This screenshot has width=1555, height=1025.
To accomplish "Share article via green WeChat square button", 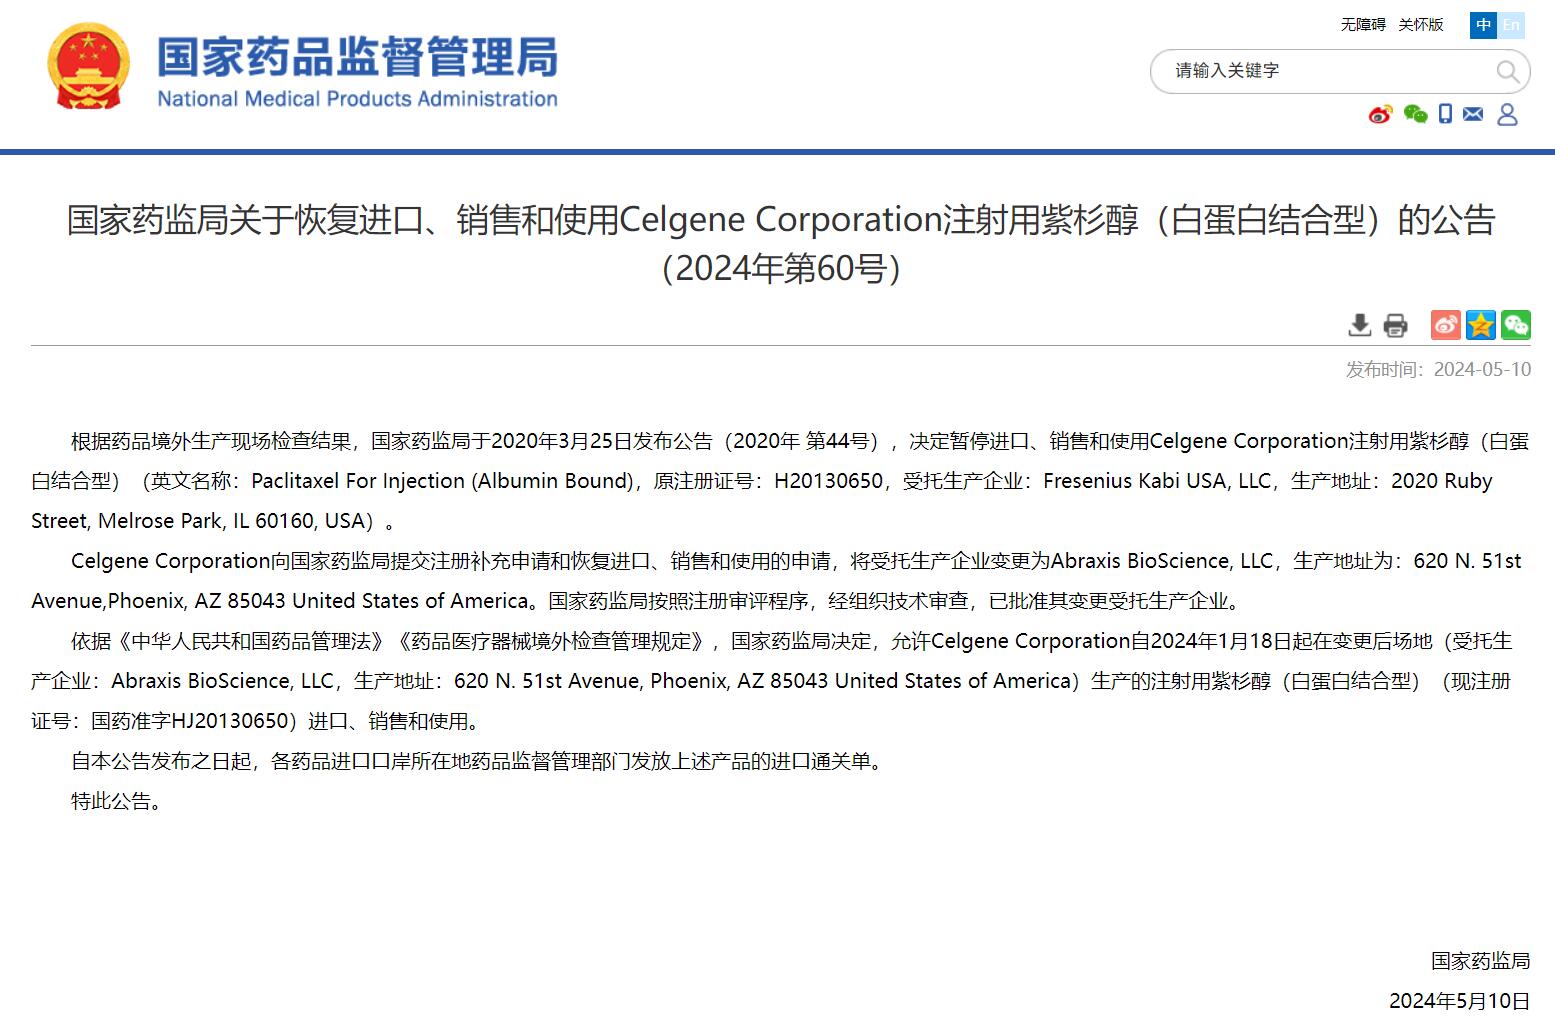I will (1516, 325).
